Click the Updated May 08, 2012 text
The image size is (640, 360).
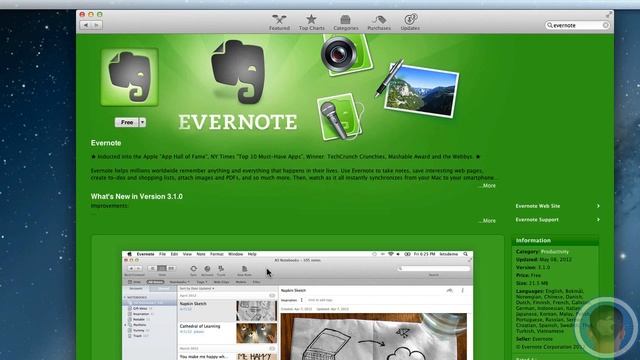[544, 260]
